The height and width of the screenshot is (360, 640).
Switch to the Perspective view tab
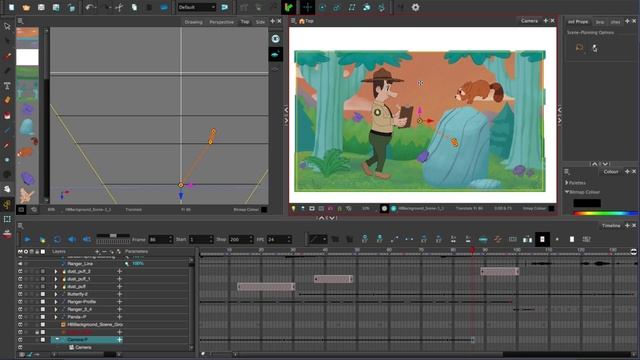coord(222,22)
